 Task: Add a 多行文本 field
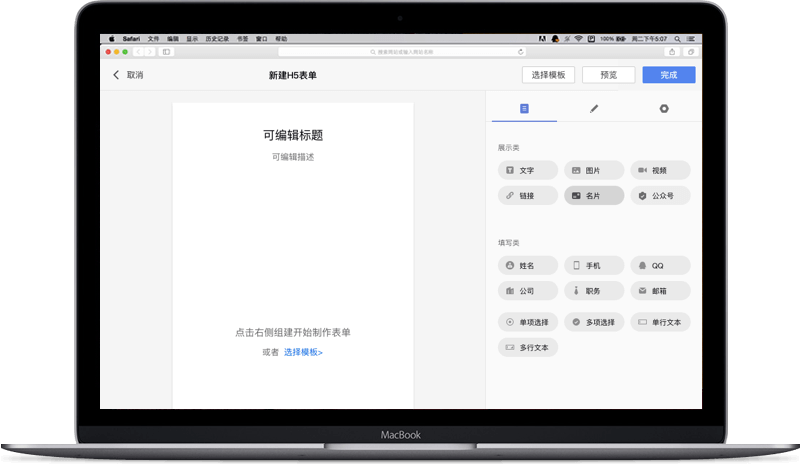click(528, 347)
